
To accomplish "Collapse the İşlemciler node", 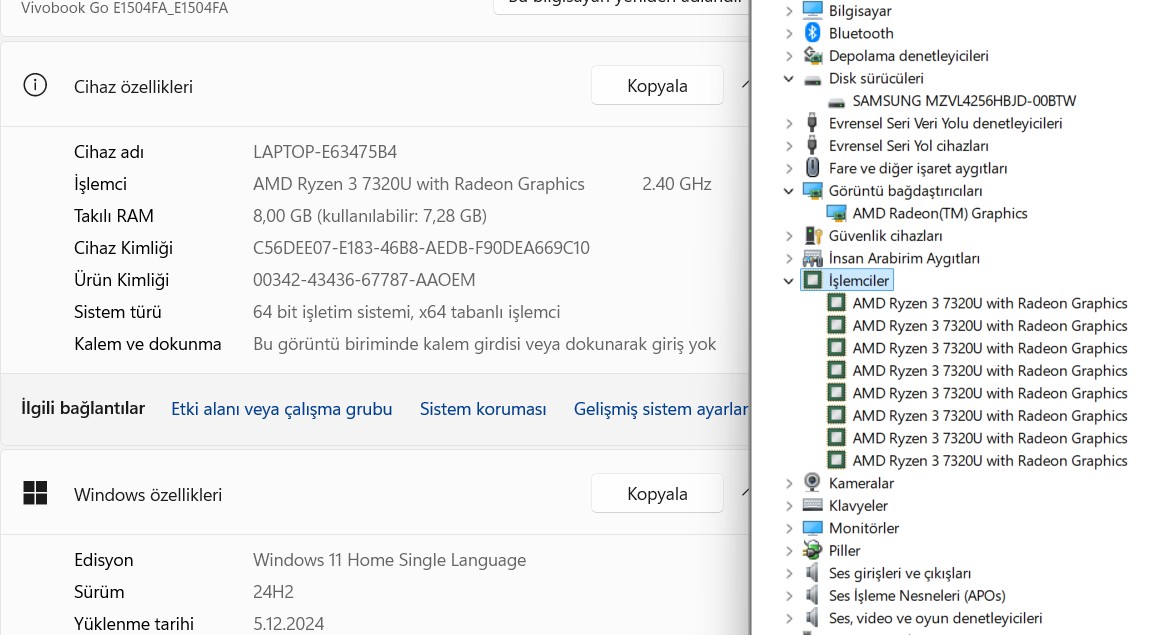I will tap(789, 281).
